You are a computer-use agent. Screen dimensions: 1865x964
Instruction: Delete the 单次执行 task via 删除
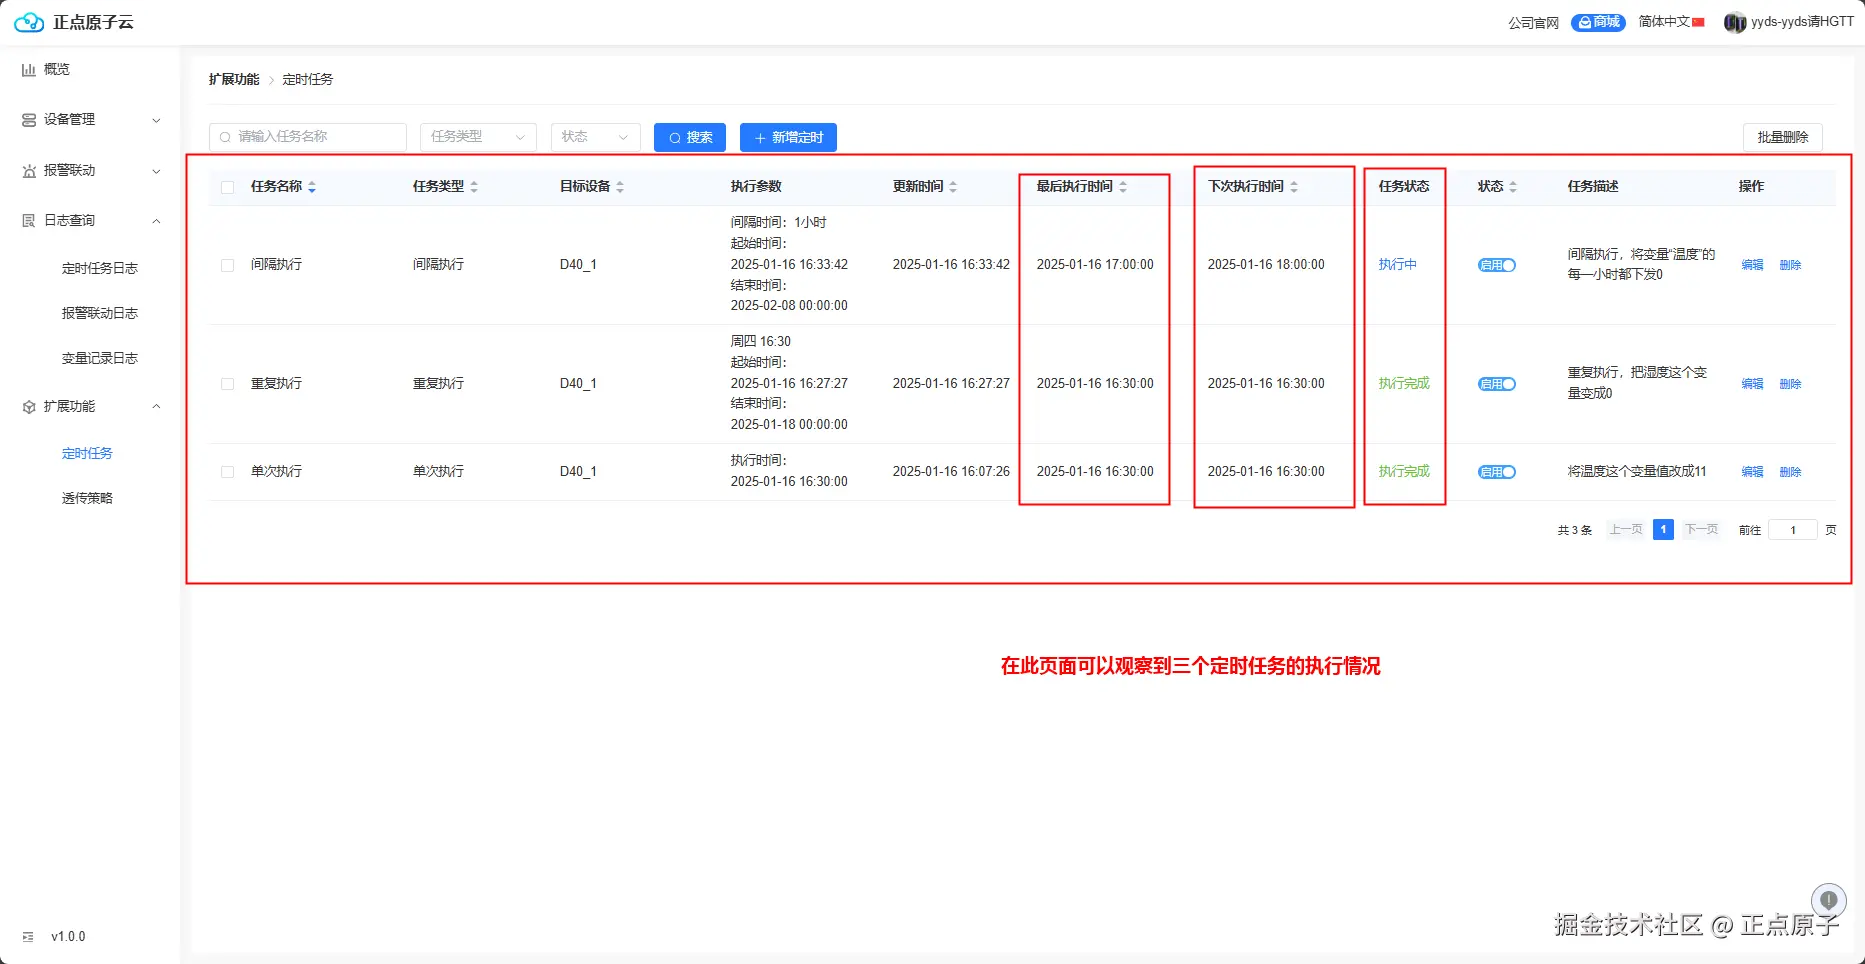1790,472
